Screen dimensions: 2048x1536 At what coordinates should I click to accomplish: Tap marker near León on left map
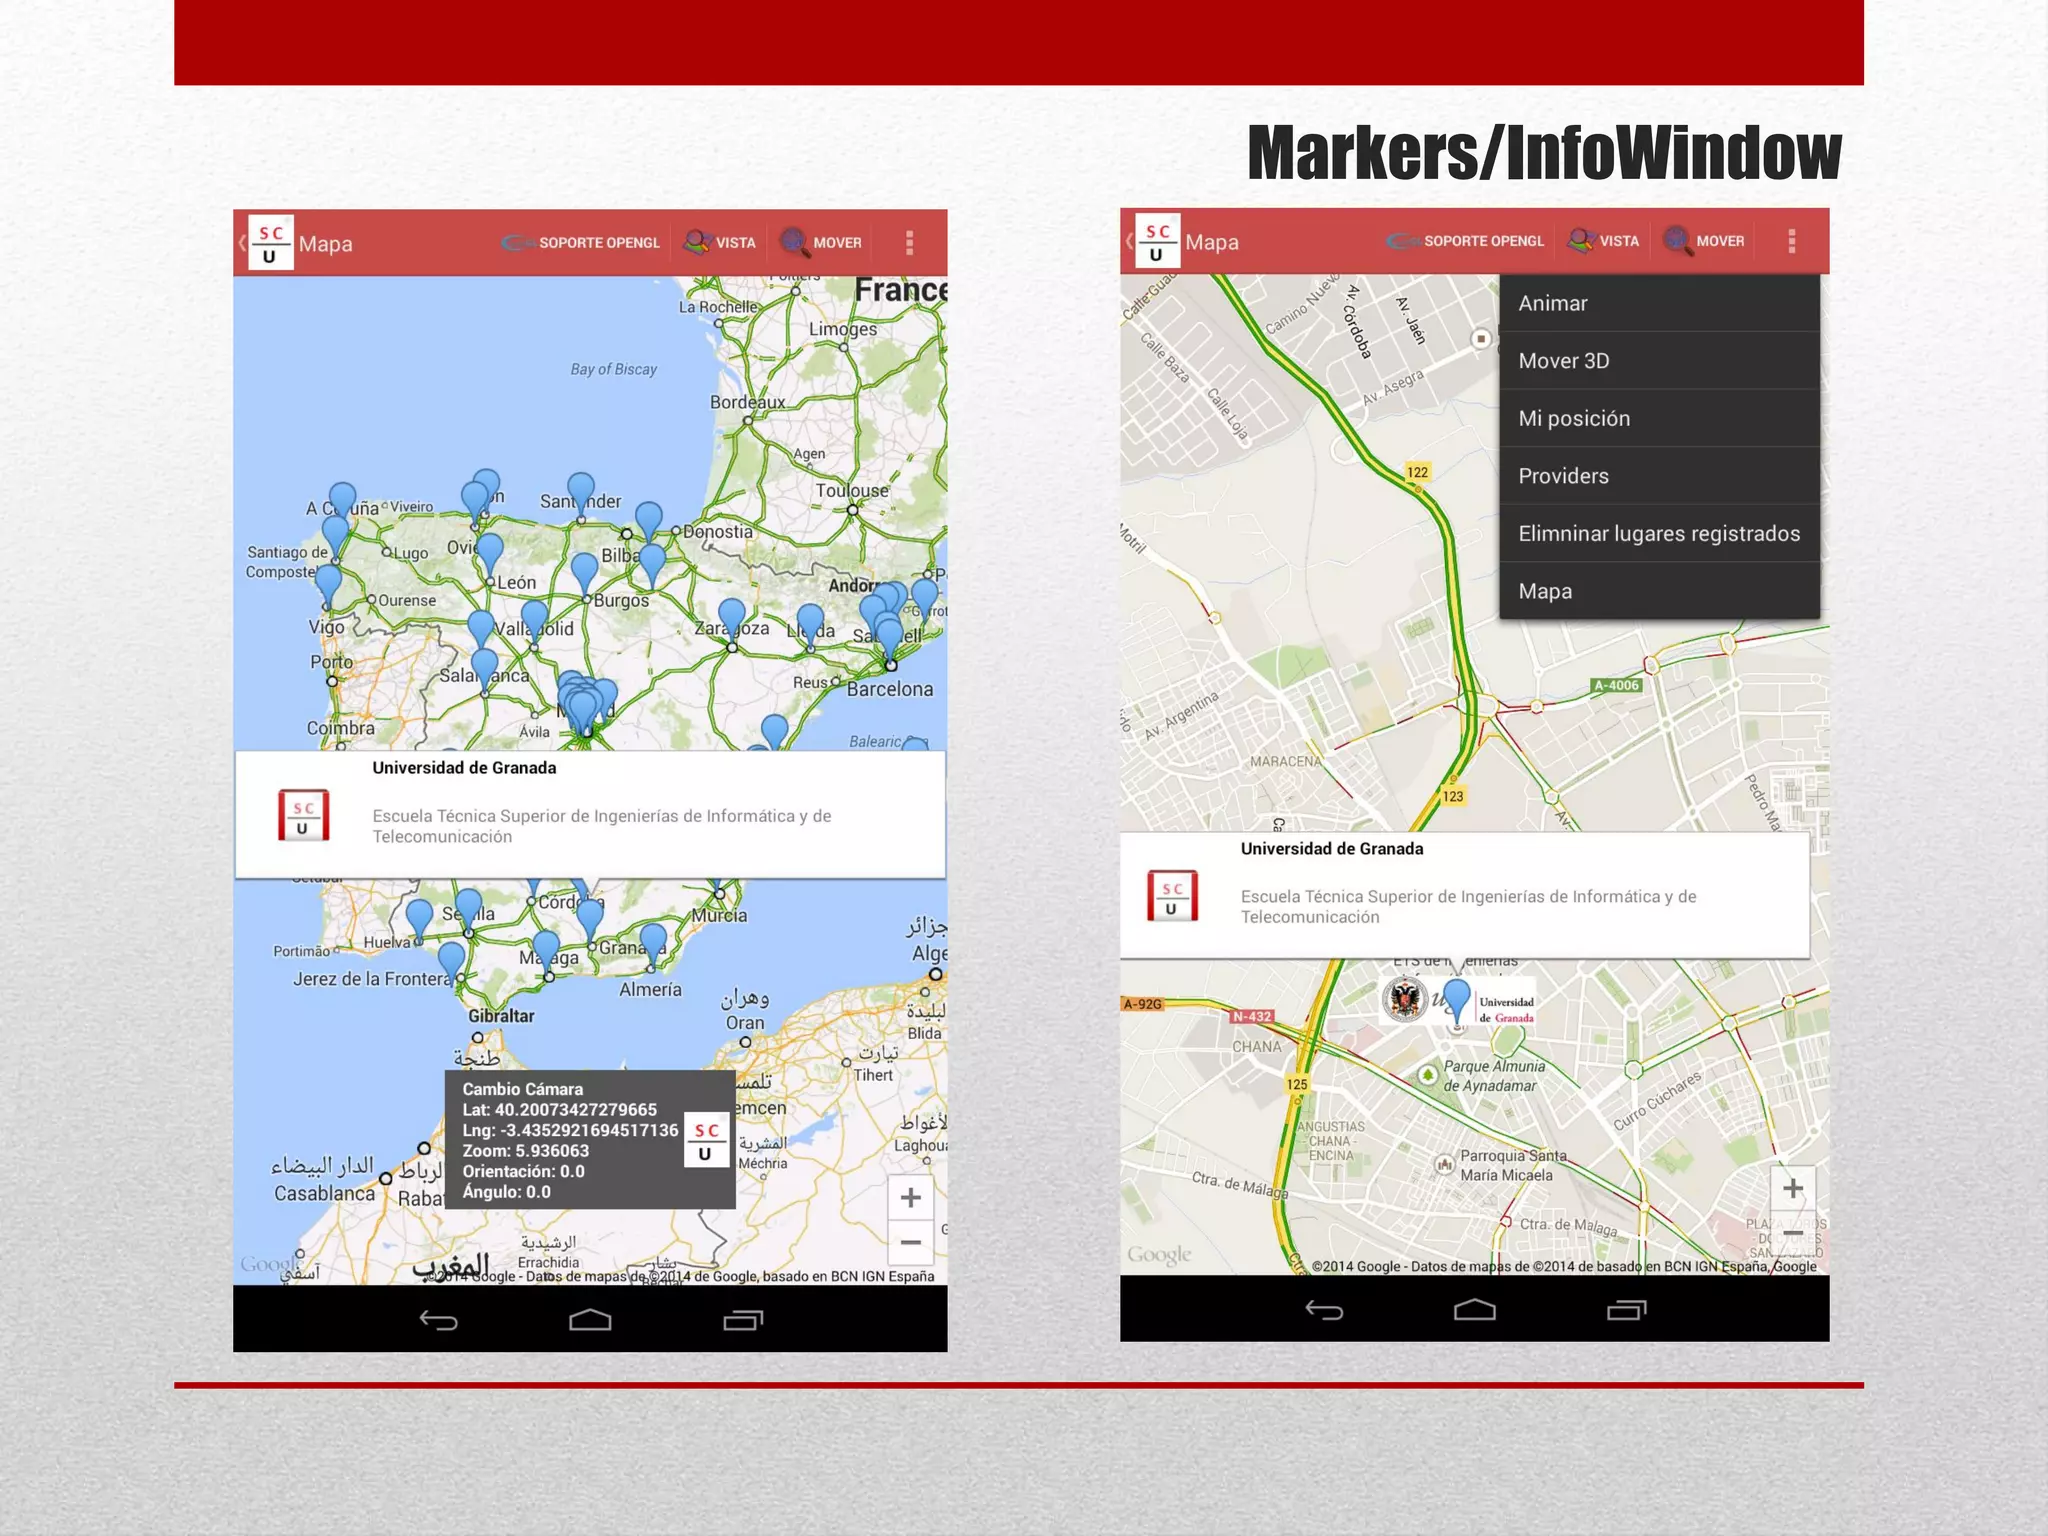(x=490, y=553)
